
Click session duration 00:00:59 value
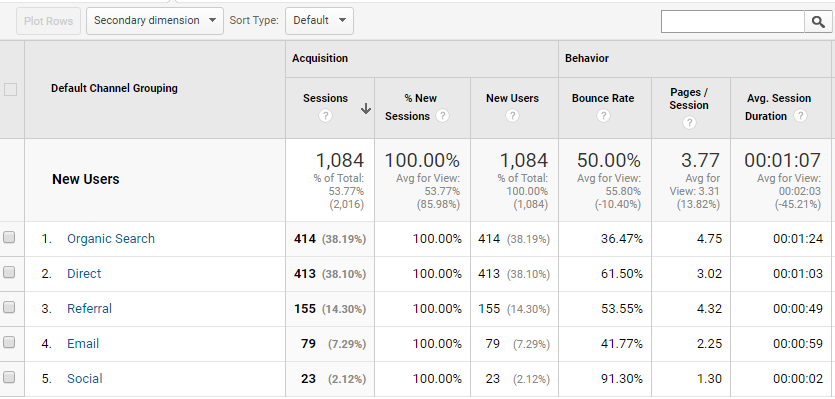click(798, 344)
